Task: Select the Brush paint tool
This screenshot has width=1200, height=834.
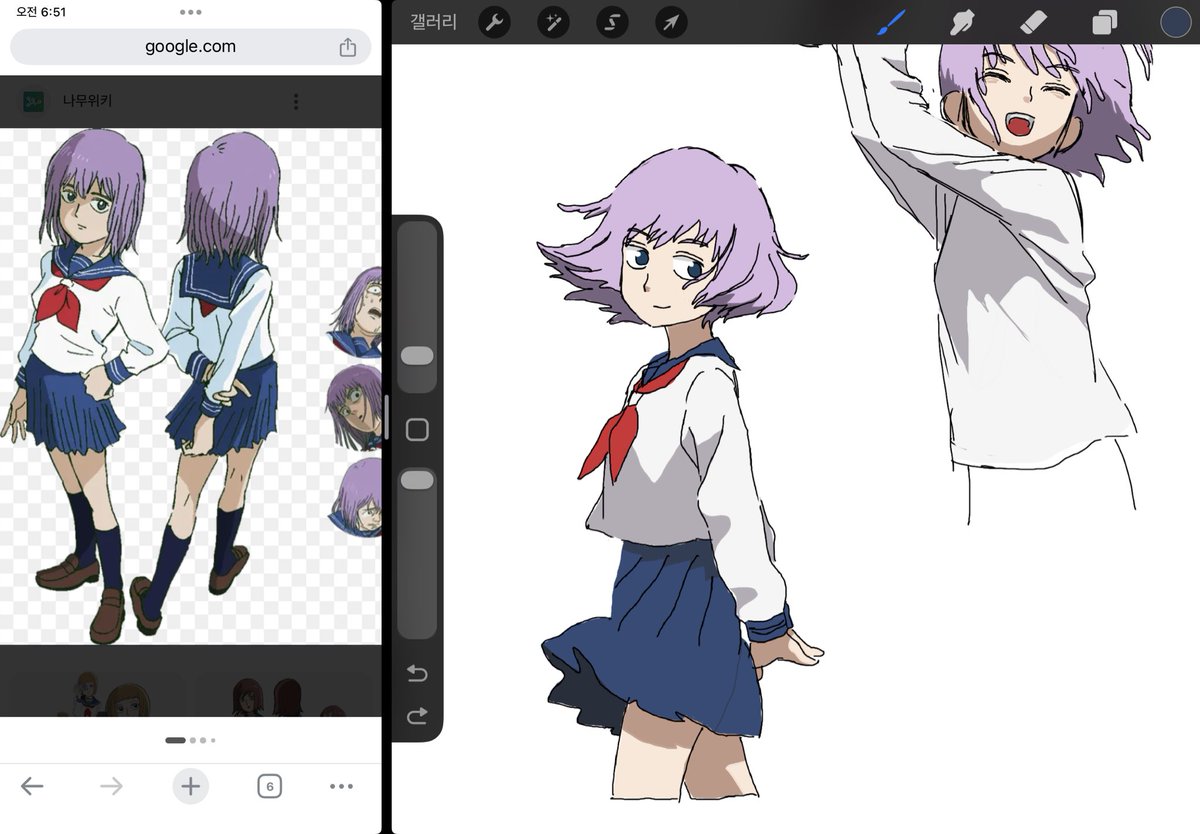Action: [890, 22]
